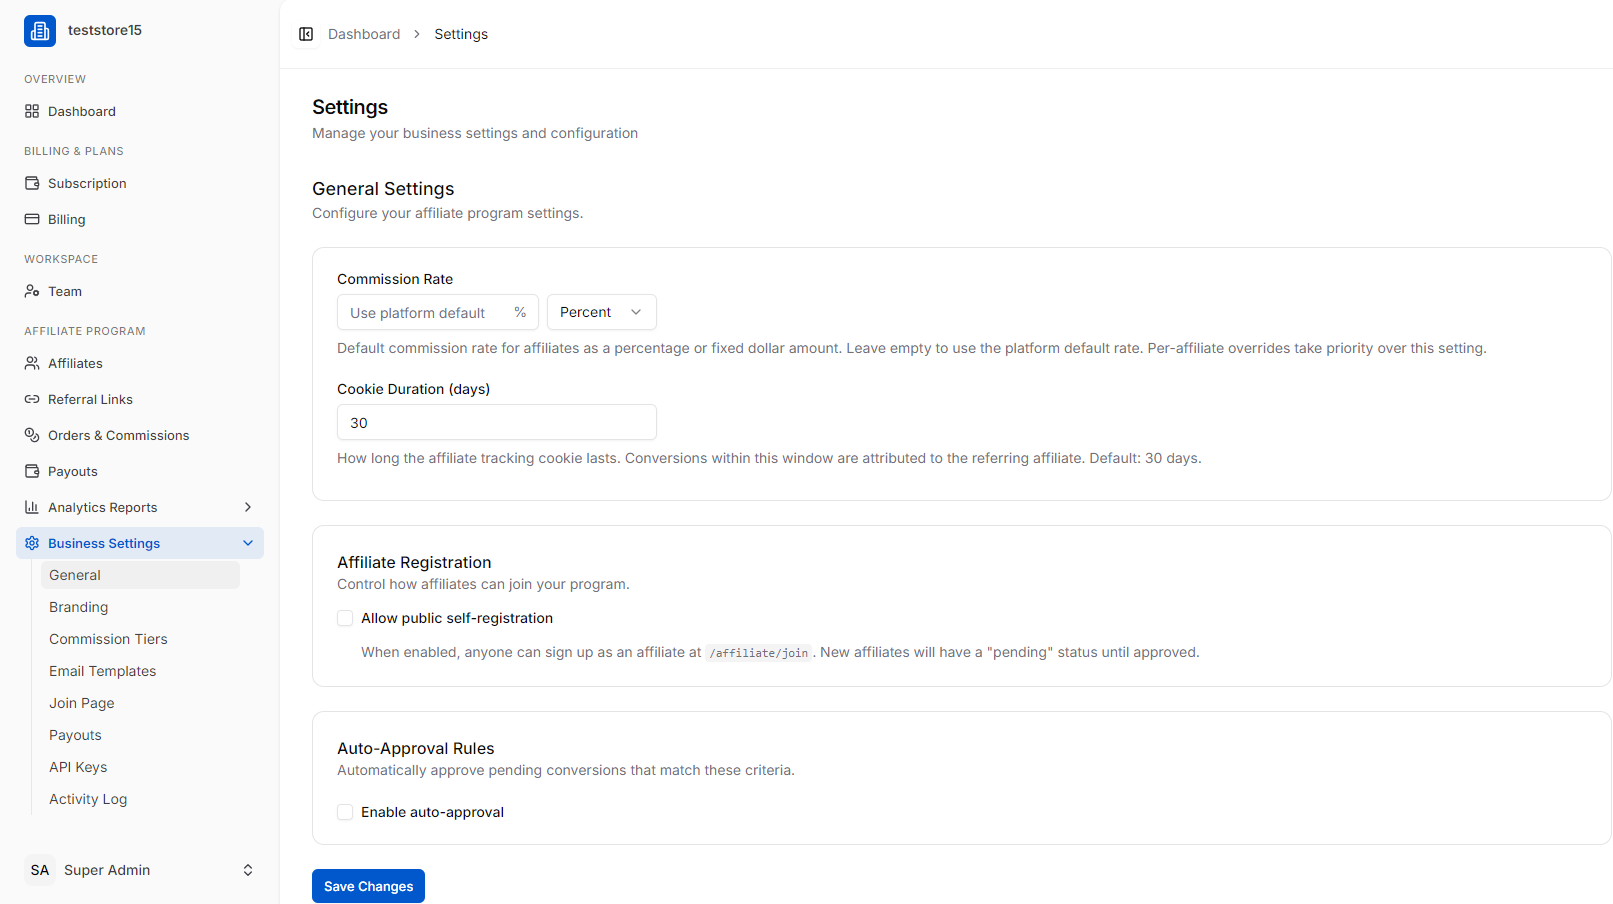Open Analytics Reports menu item

click(140, 507)
